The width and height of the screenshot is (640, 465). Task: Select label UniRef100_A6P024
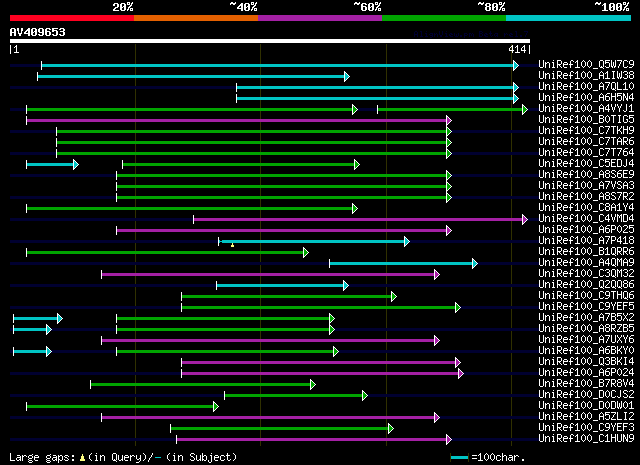(586, 373)
